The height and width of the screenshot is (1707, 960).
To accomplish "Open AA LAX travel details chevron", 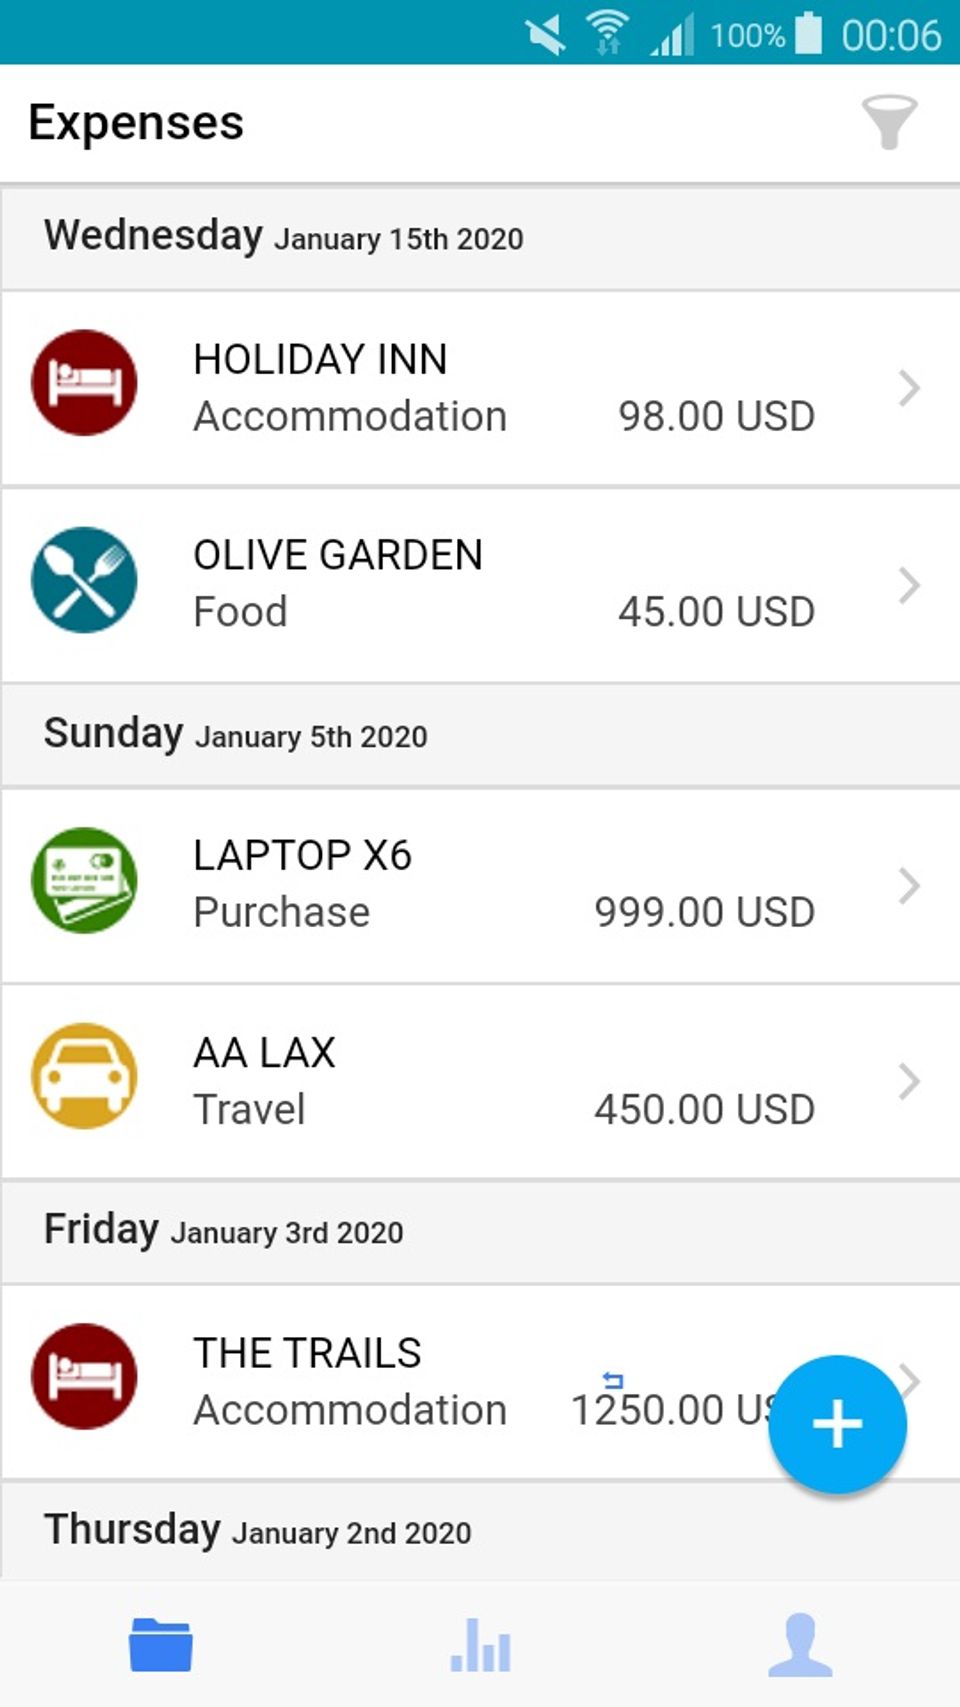I will (908, 1081).
